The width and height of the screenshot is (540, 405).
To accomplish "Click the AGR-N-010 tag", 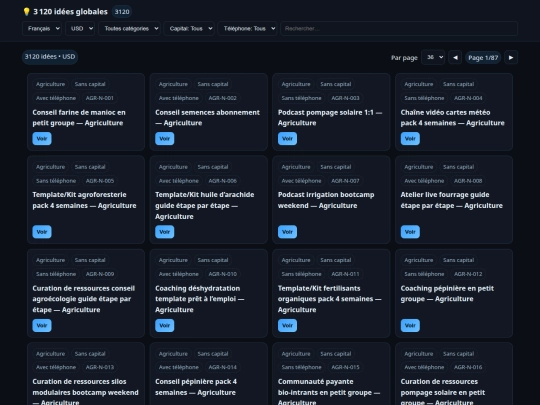I will (x=222, y=274).
